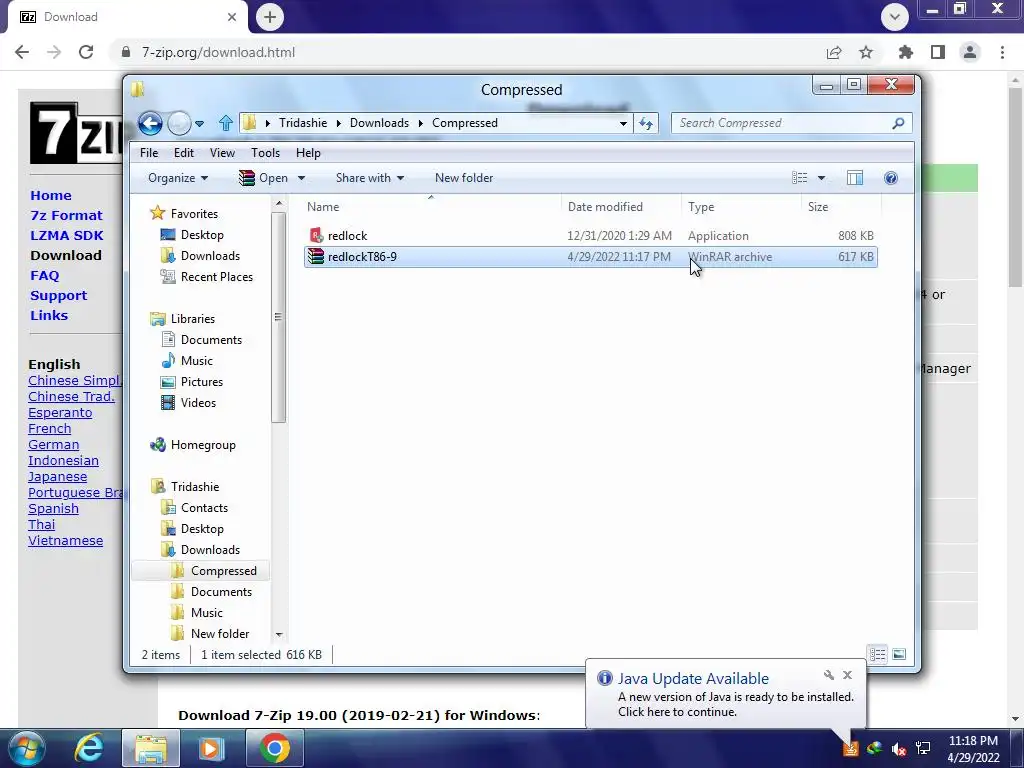Open New folder in navigation tree
Image resolution: width=1024 pixels, height=768 pixels.
210,633
